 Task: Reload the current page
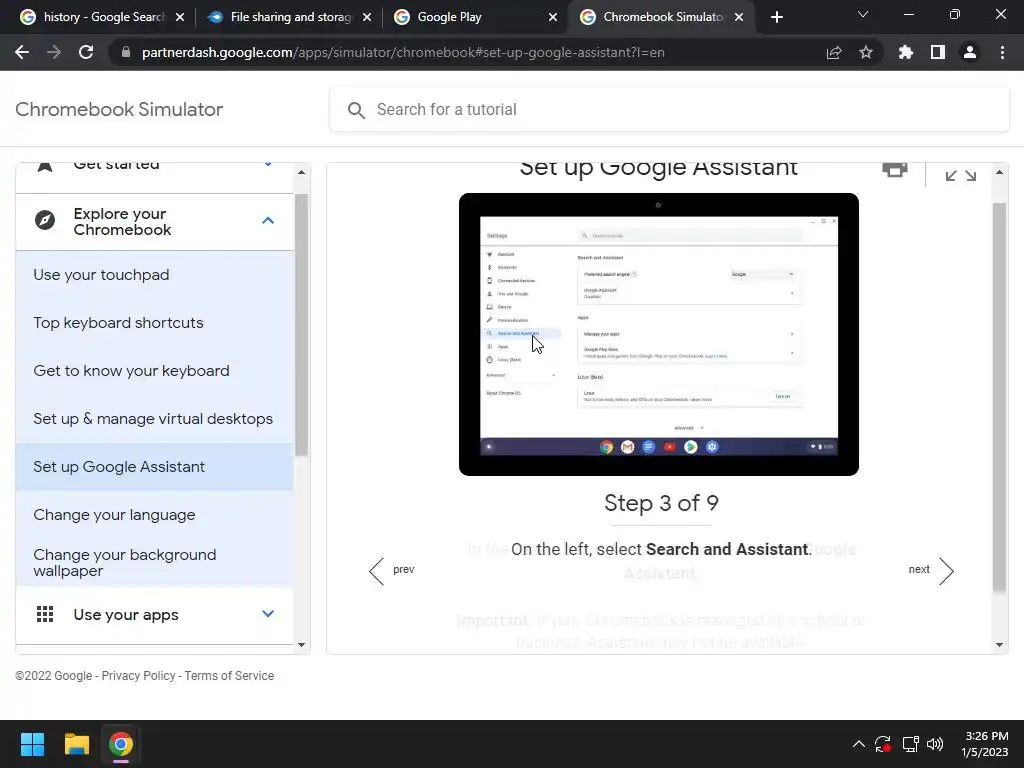(x=86, y=52)
